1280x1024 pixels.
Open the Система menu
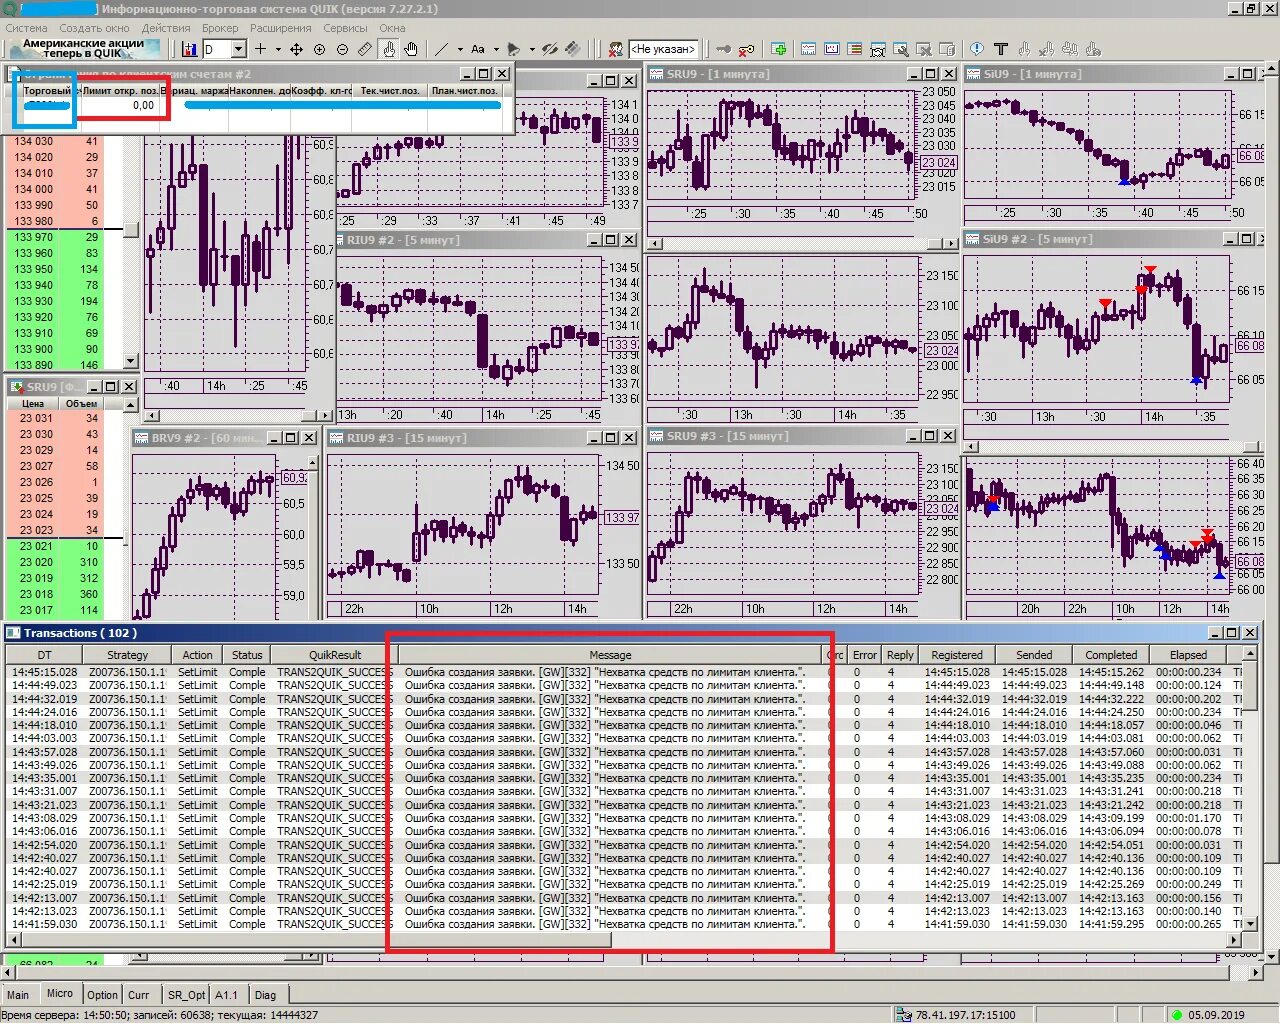pos(26,28)
